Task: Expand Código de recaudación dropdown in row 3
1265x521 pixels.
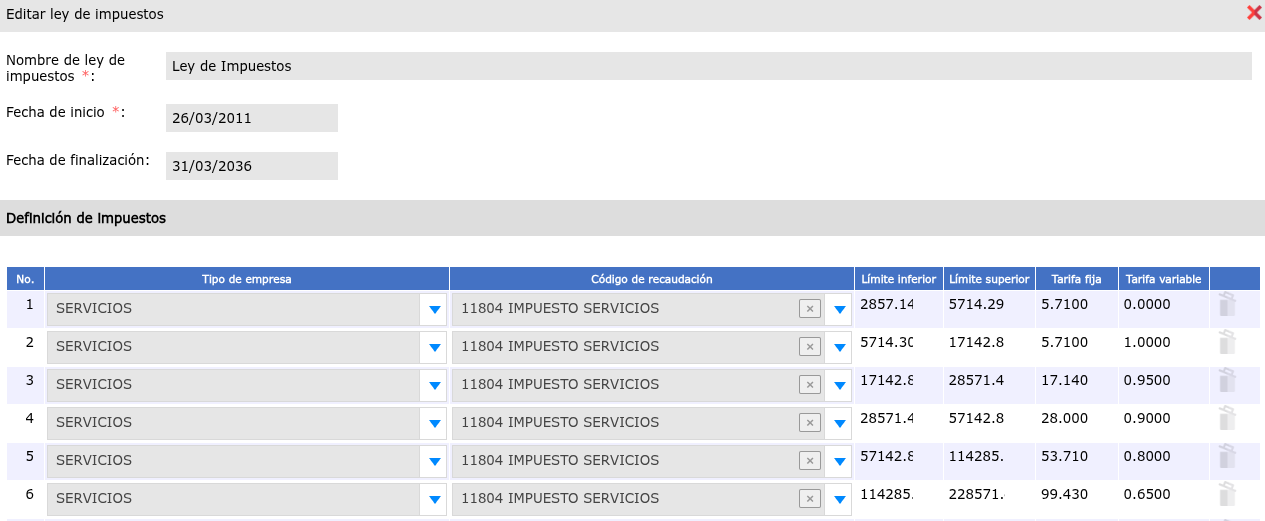Action: (x=840, y=386)
